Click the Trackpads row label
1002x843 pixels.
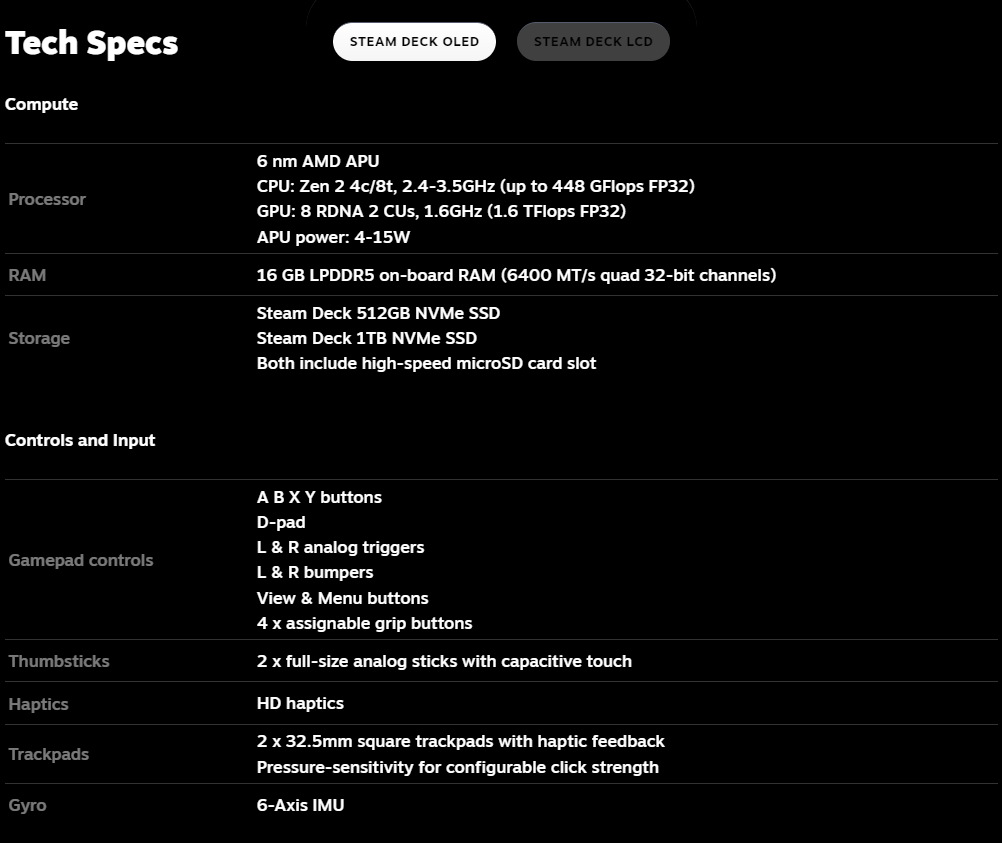[49, 755]
